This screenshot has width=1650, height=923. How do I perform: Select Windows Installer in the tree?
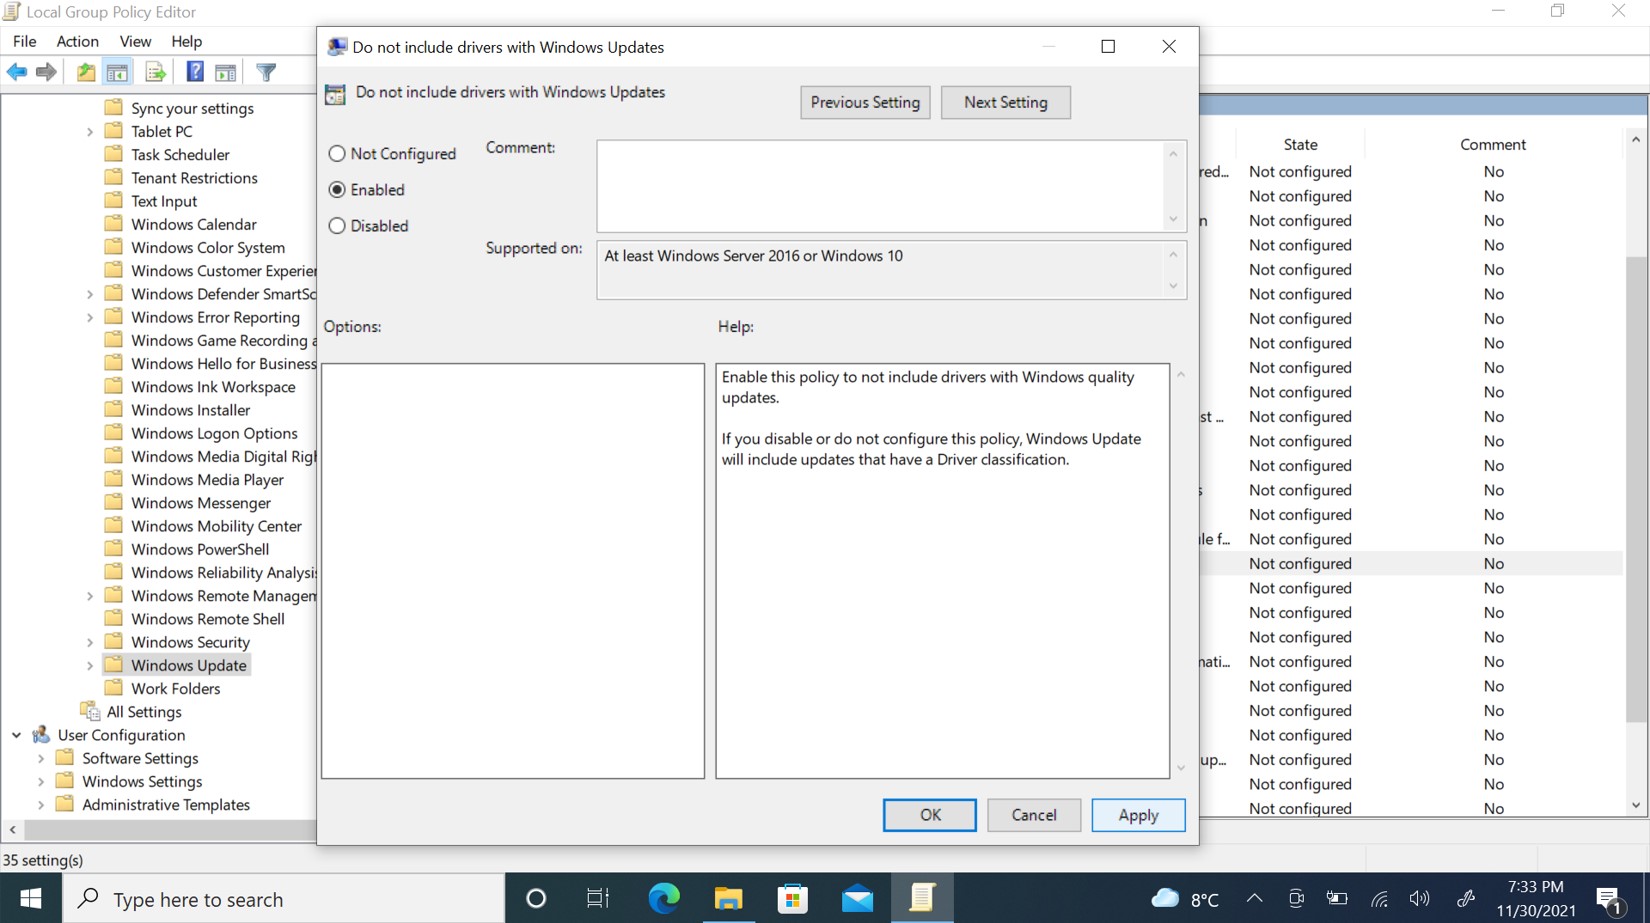click(191, 410)
